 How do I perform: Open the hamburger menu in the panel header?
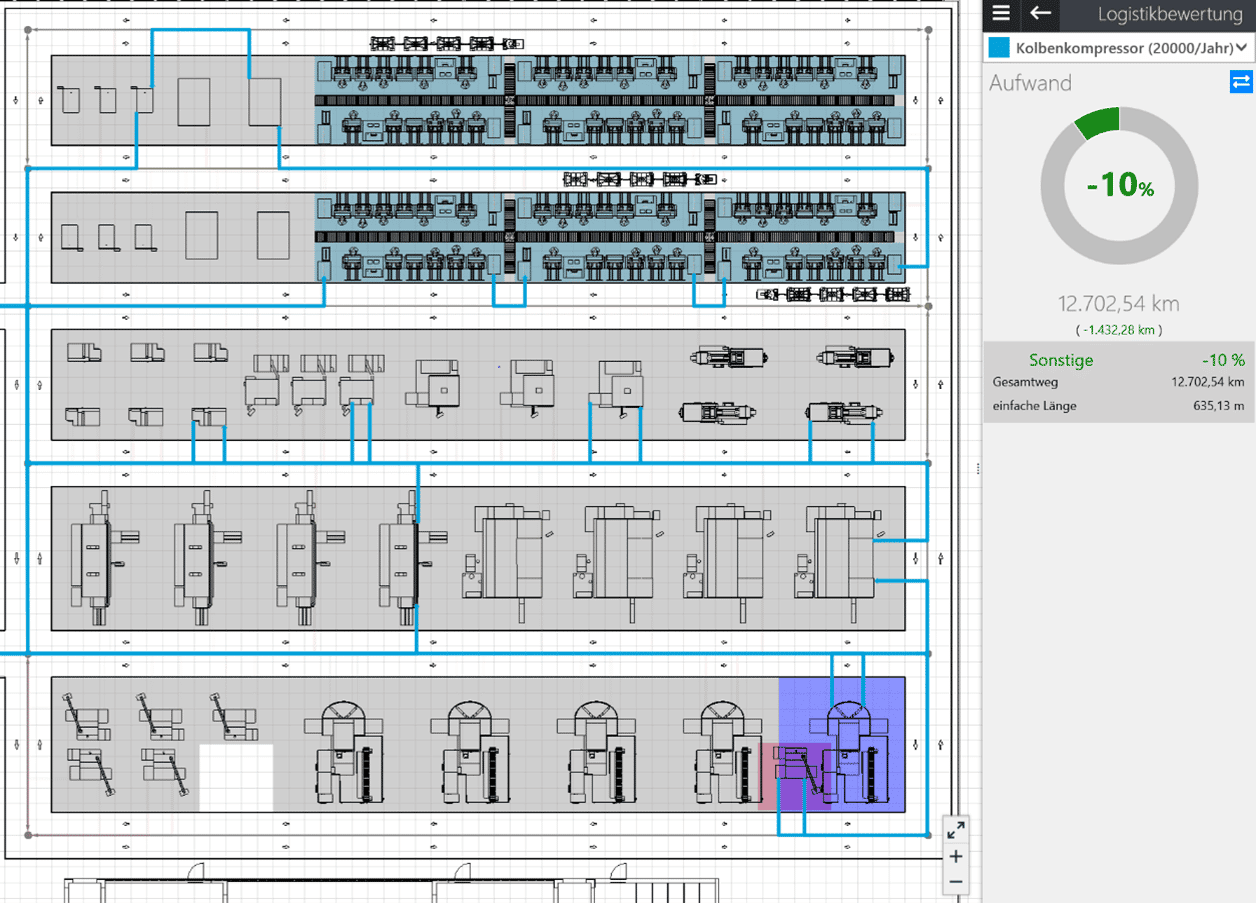click(1001, 14)
